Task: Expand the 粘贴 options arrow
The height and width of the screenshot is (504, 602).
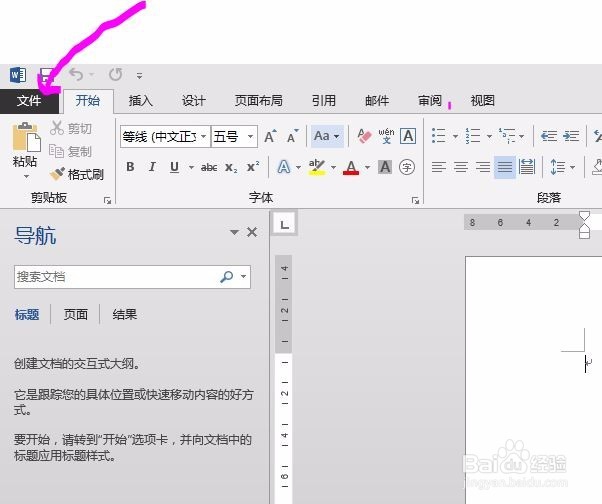Action: click(x=26, y=177)
